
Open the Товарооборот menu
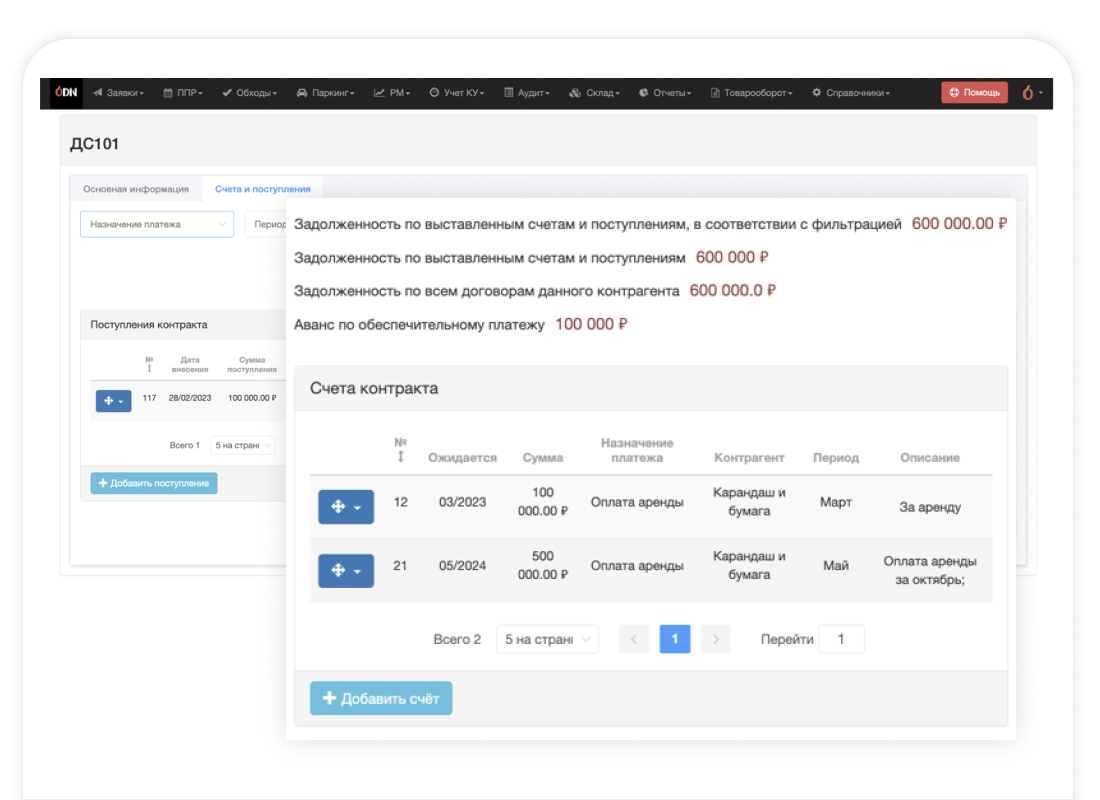pyautogui.click(x=751, y=93)
